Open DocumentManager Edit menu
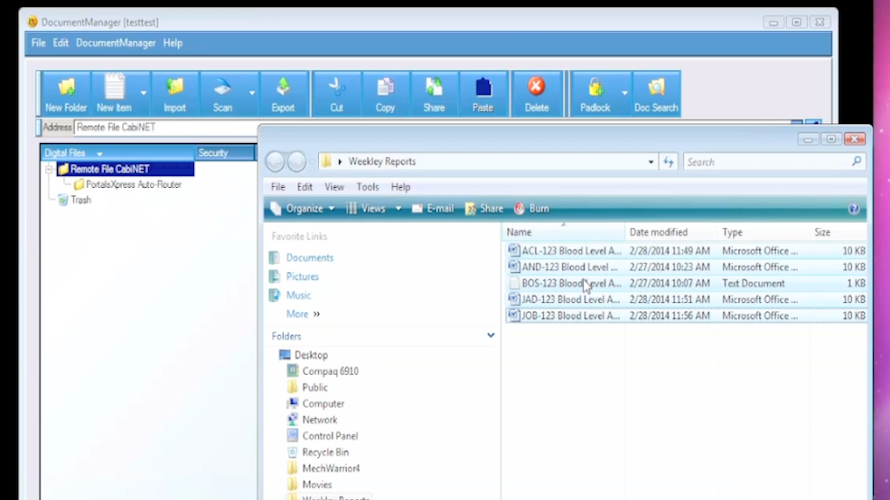This screenshot has width=890, height=500. 61,43
